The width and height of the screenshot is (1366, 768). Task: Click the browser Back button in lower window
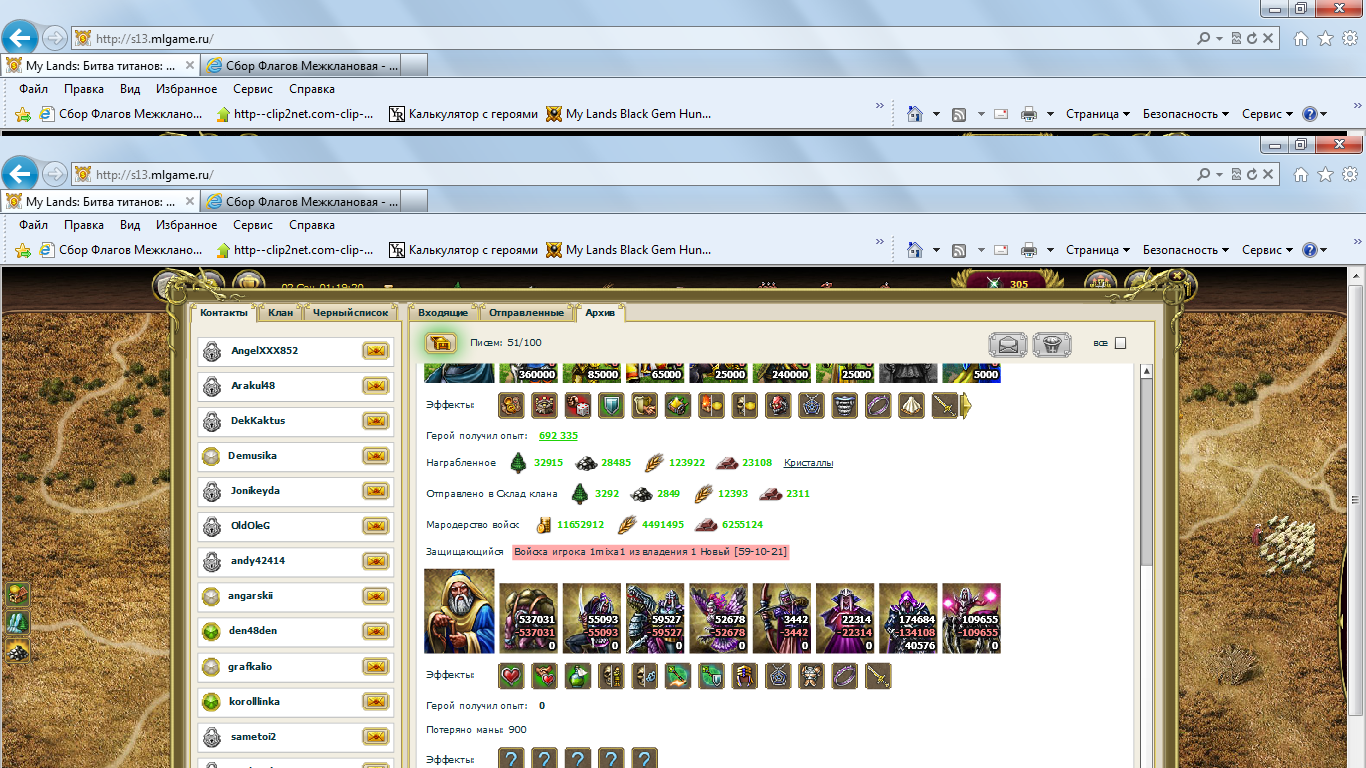click(20, 175)
